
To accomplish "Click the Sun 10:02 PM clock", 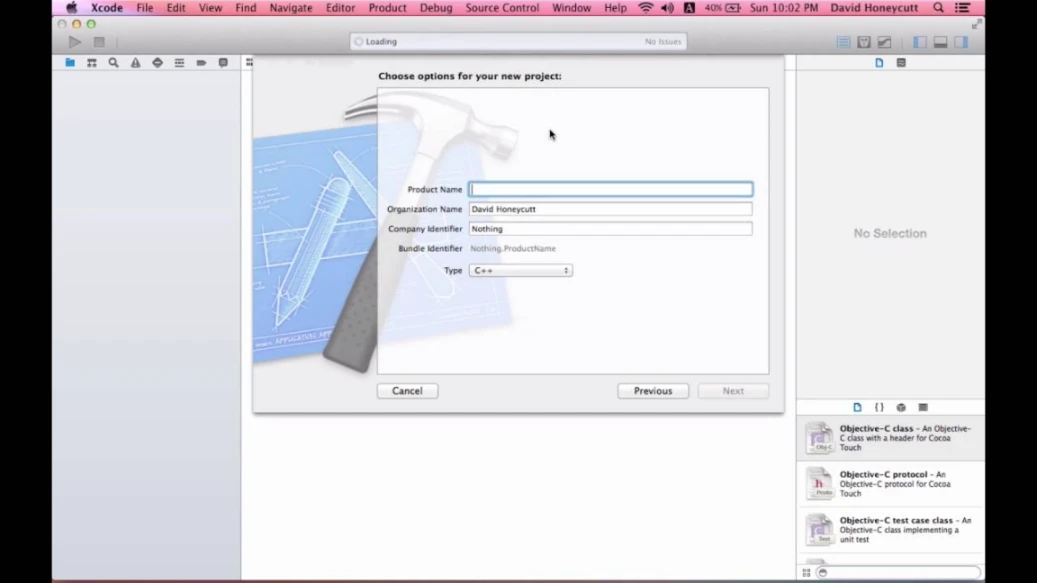I will pos(784,8).
